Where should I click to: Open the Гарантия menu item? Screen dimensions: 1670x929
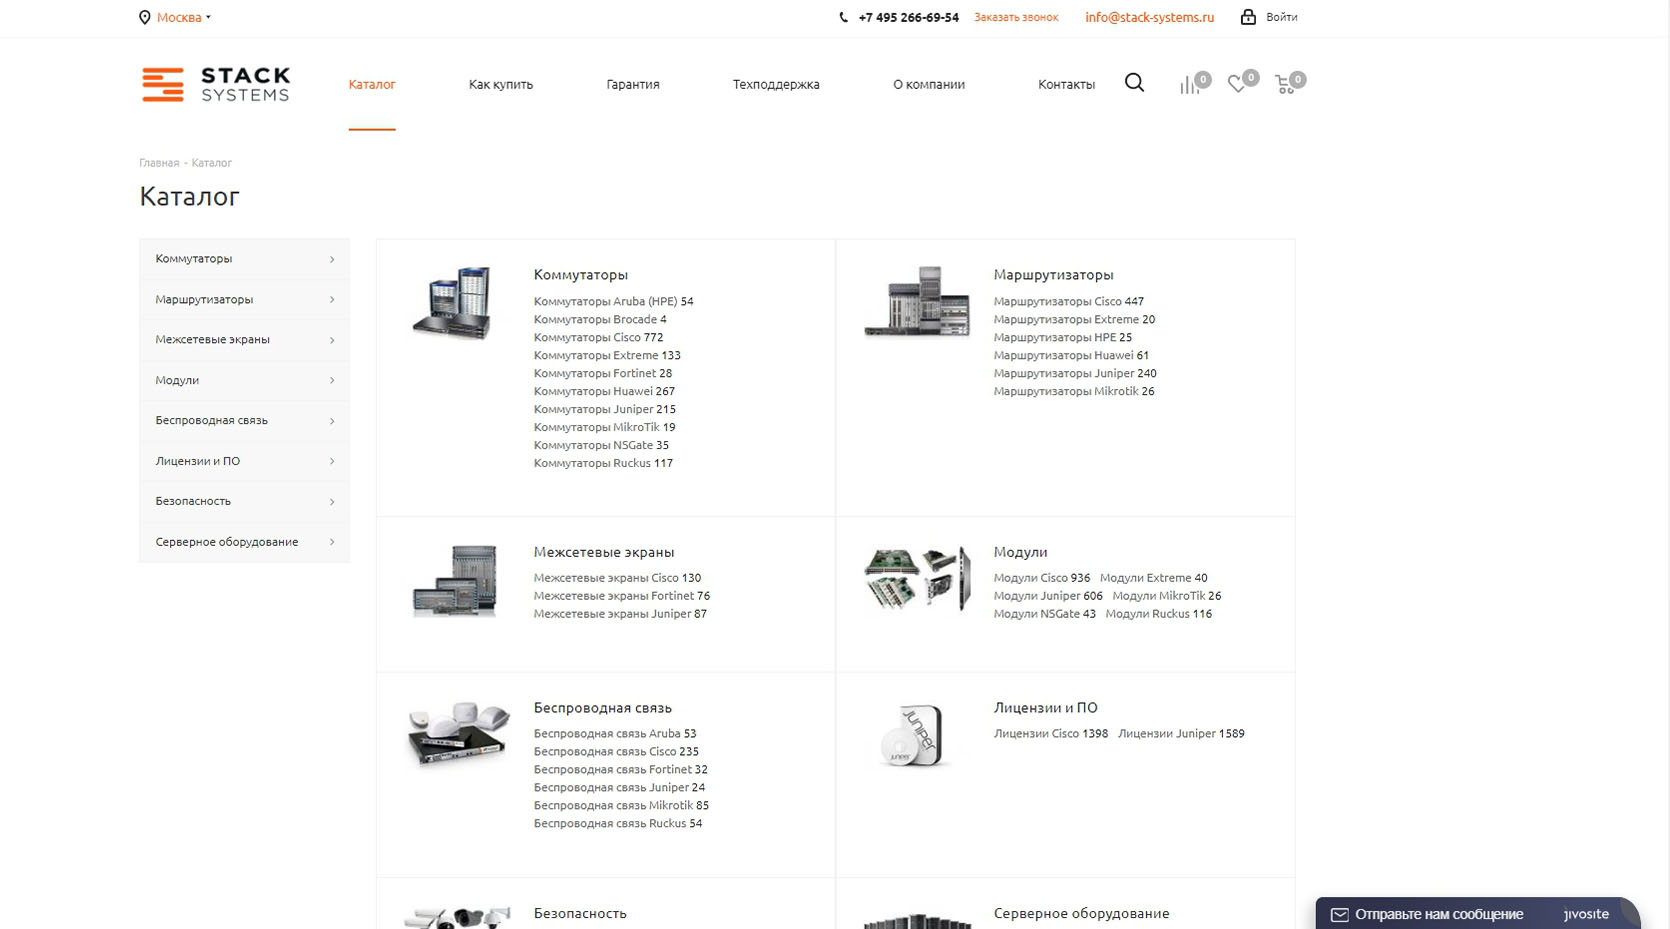tap(633, 84)
